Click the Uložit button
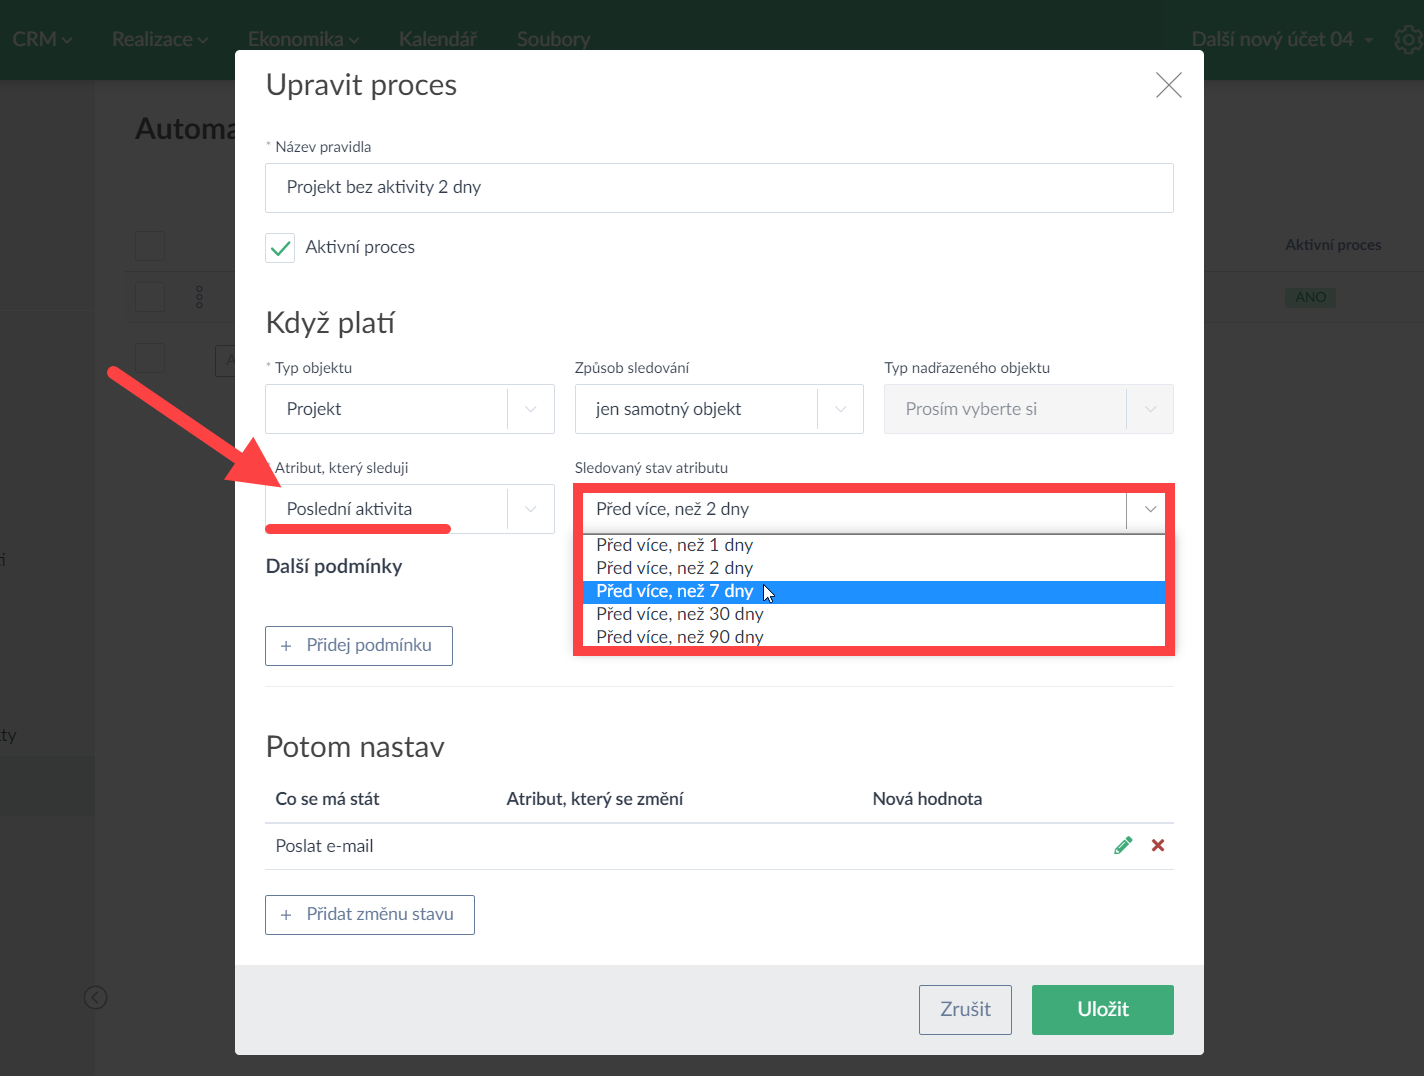This screenshot has width=1424, height=1076. pos(1102,1010)
